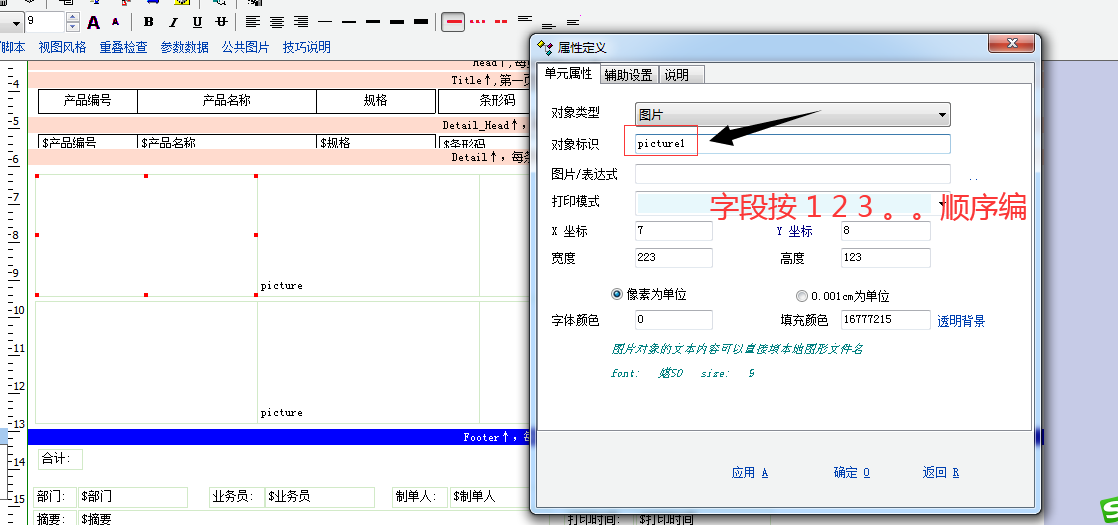Screen dimensions: 1118x525
Task: Open the 说明 tab
Action: point(676,75)
